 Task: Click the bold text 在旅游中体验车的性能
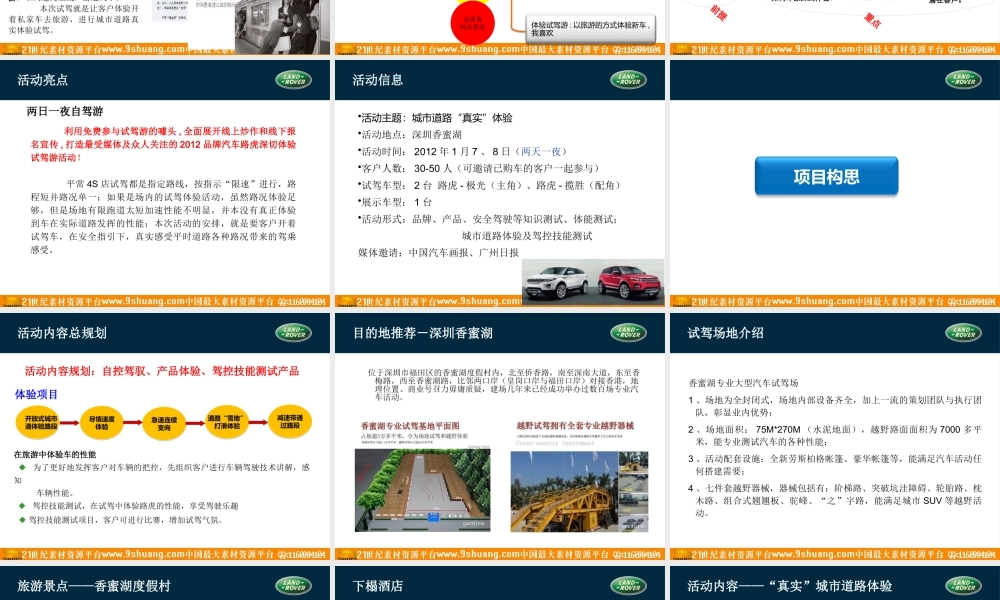[x=55, y=455]
